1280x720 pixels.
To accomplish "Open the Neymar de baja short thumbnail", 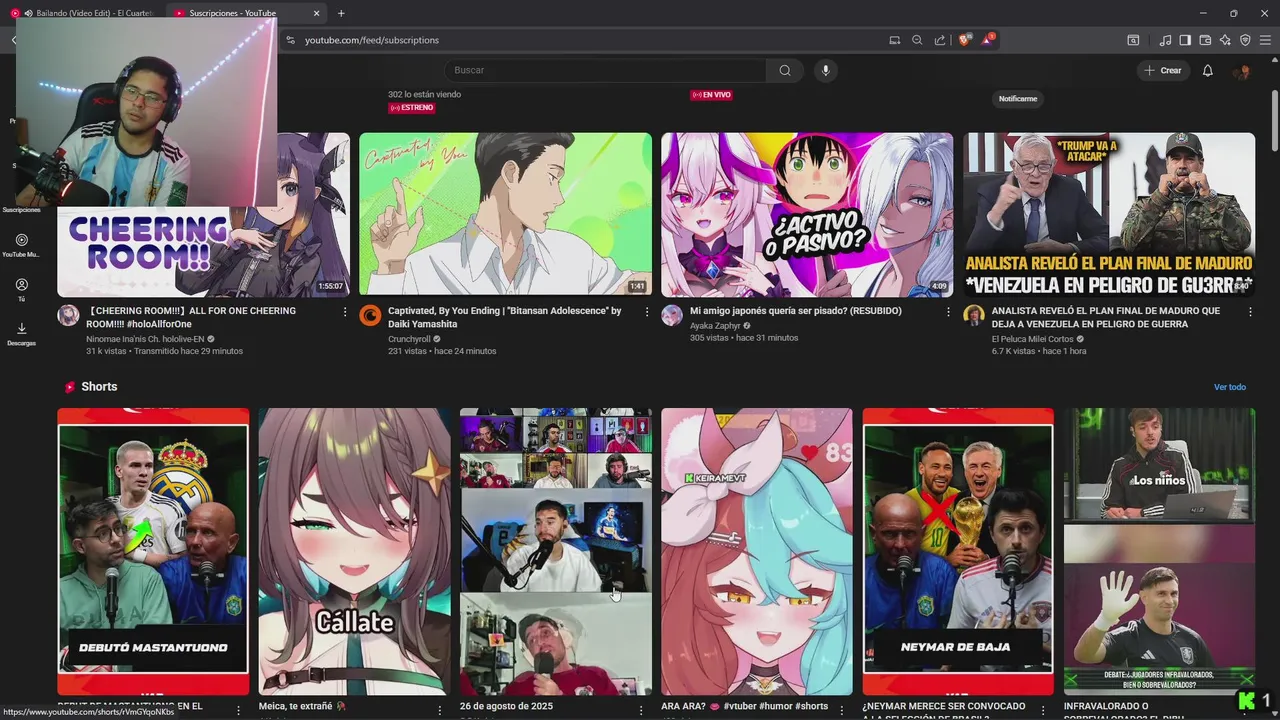I will pyautogui.click(x=958, y=551).
